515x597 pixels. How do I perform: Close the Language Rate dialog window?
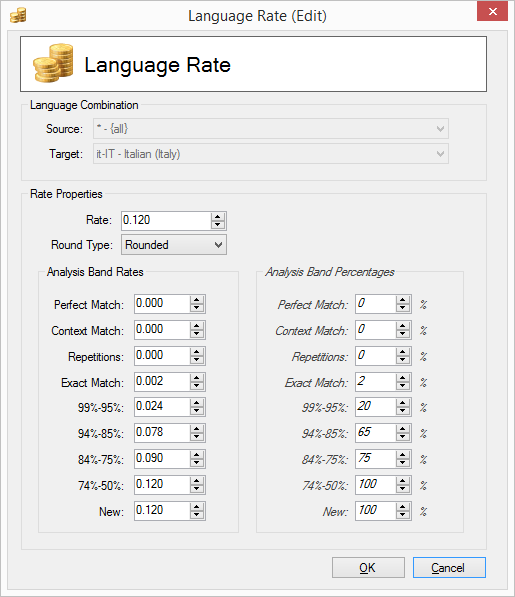pyautogui.click(x=492, y=11)
